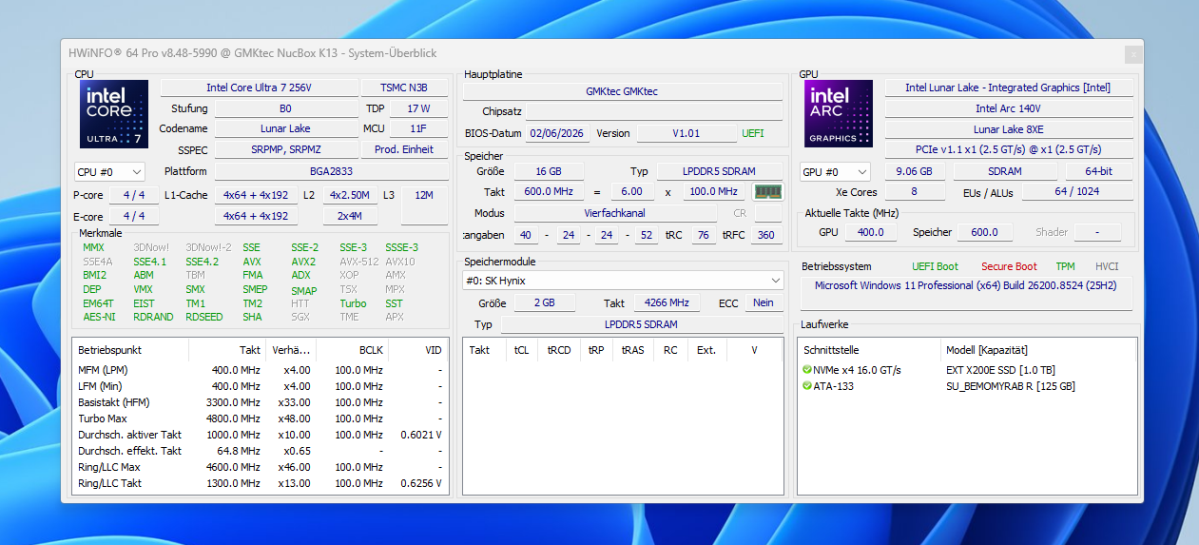Select the Turbo Max row
This screenshot has height=545, width=1199.
(x=260, y=418)
